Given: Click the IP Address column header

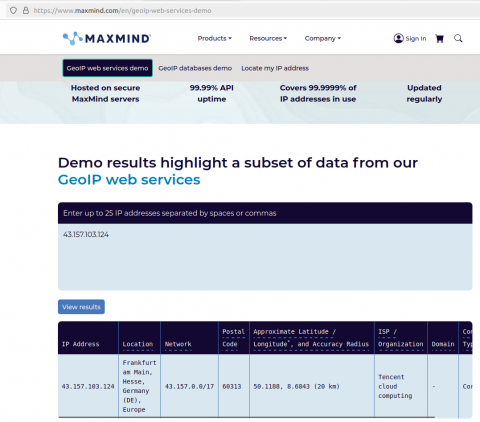Looking at the screenshot, I should click(80, 344).
